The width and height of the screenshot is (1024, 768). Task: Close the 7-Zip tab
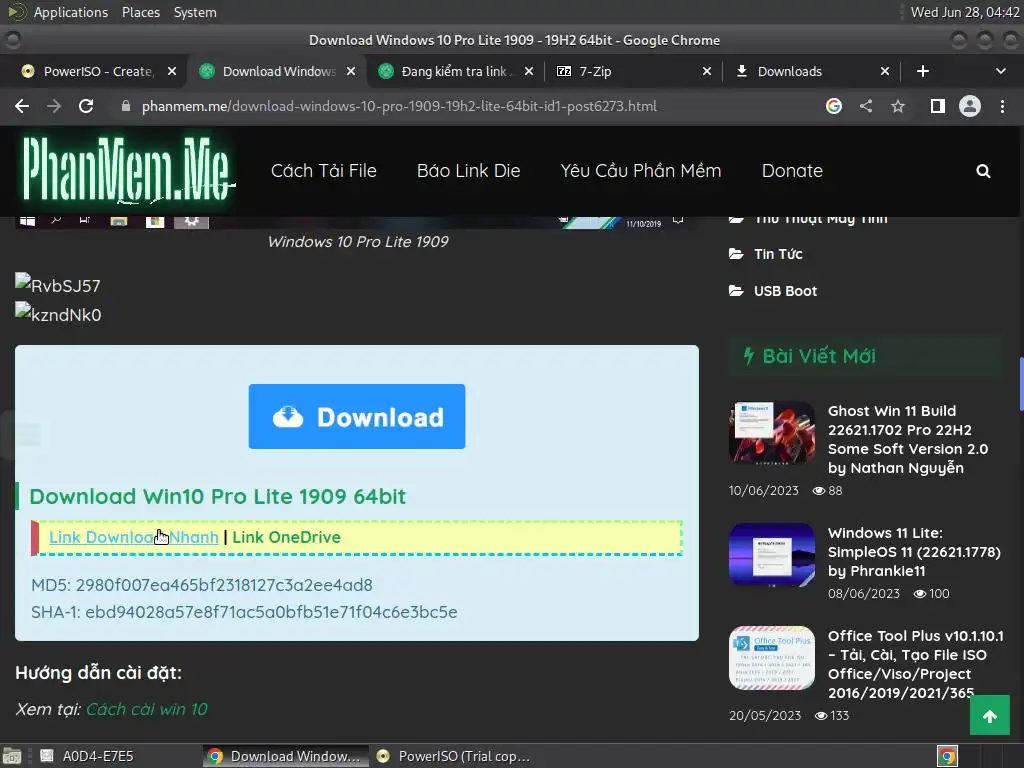(707, 71)
